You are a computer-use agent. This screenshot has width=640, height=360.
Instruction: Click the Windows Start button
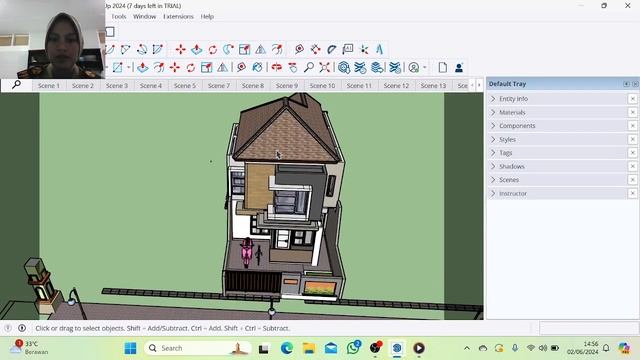click(x=130, y=348)
